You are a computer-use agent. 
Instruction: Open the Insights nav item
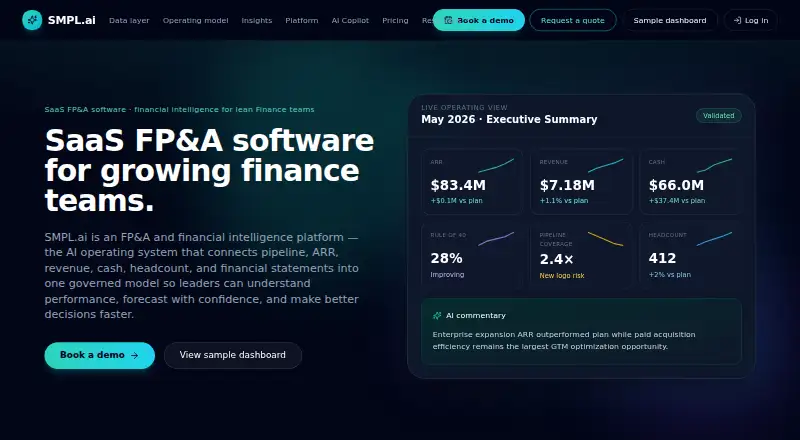coord(257,20)
